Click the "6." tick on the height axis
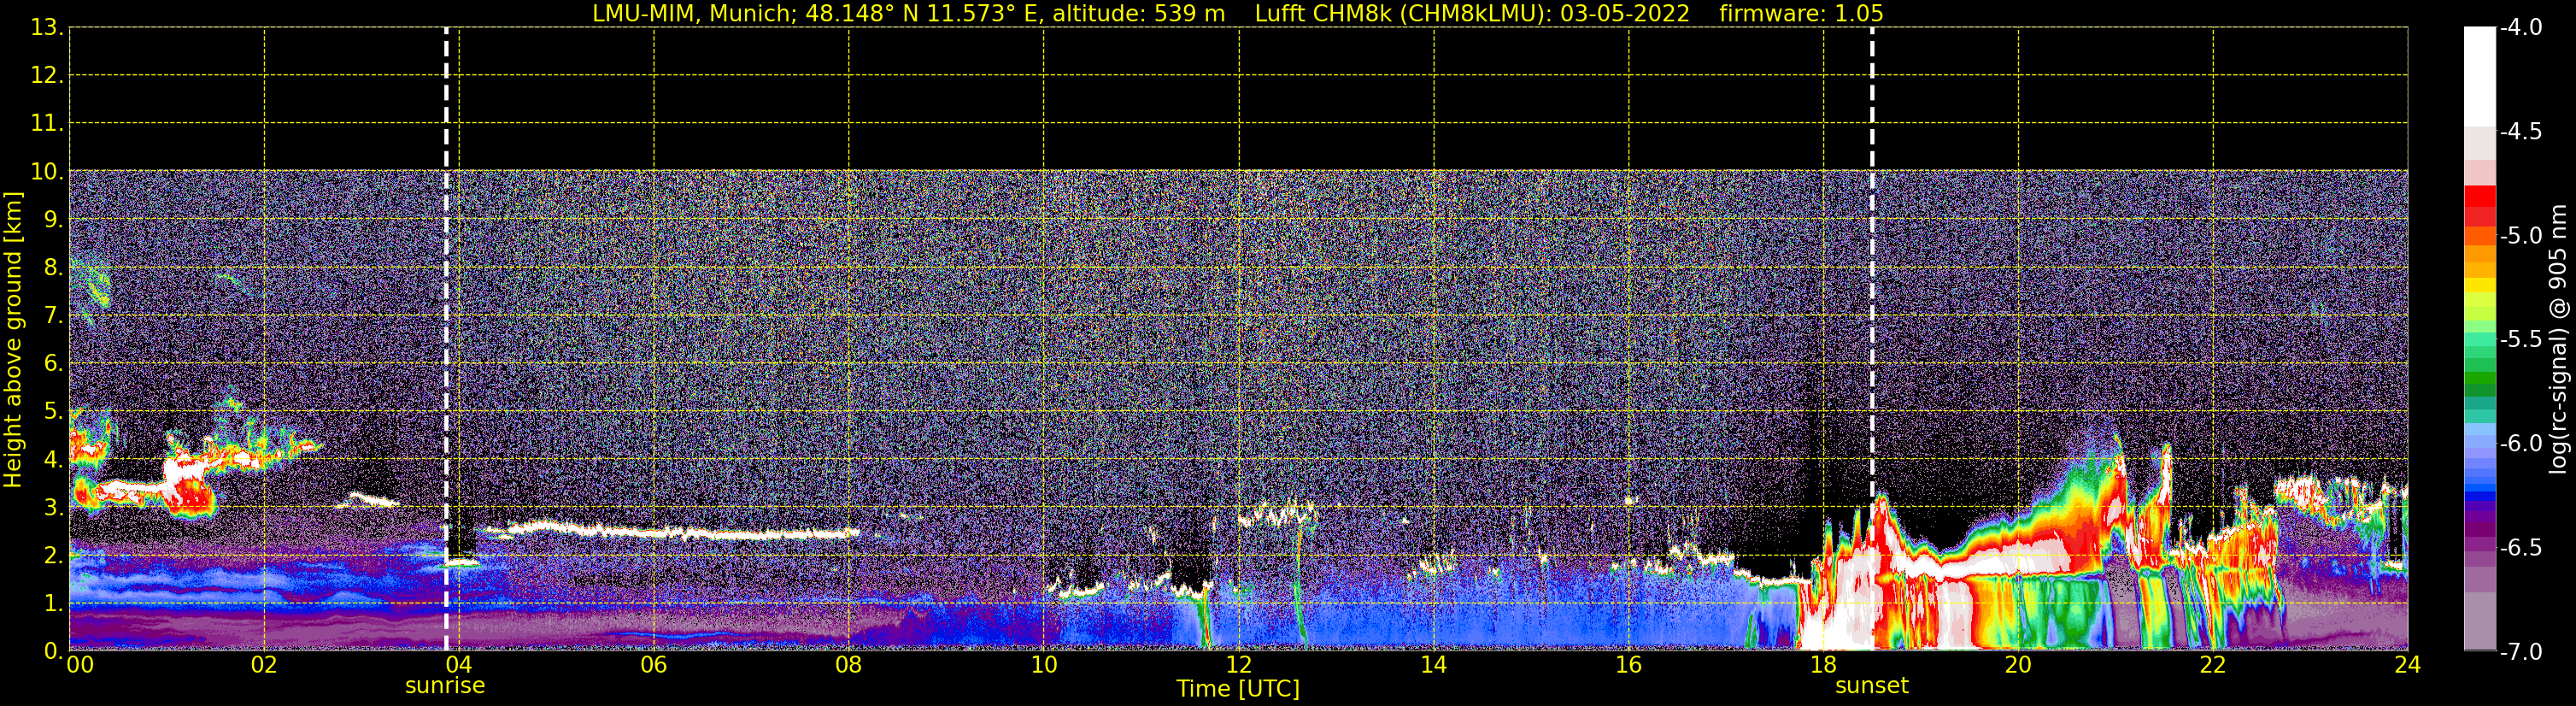The width and height of the screenshot is (2576, 706). (x=53, y=363)
